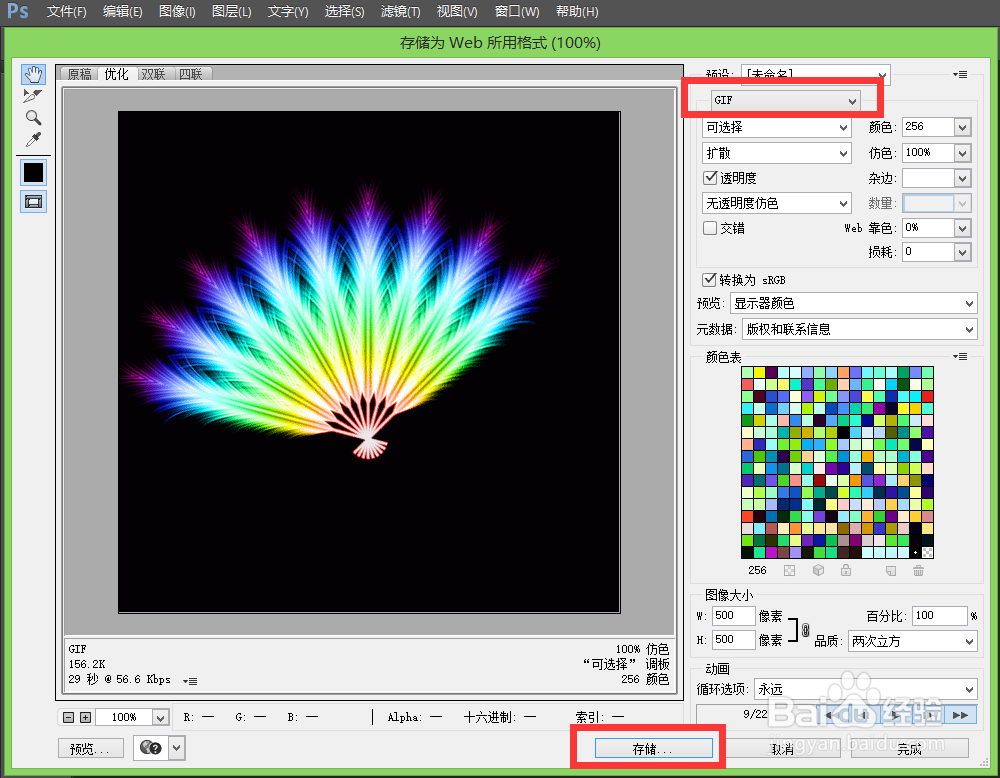
Task: Click the web-shift cube icon
Action: (819, 570)
